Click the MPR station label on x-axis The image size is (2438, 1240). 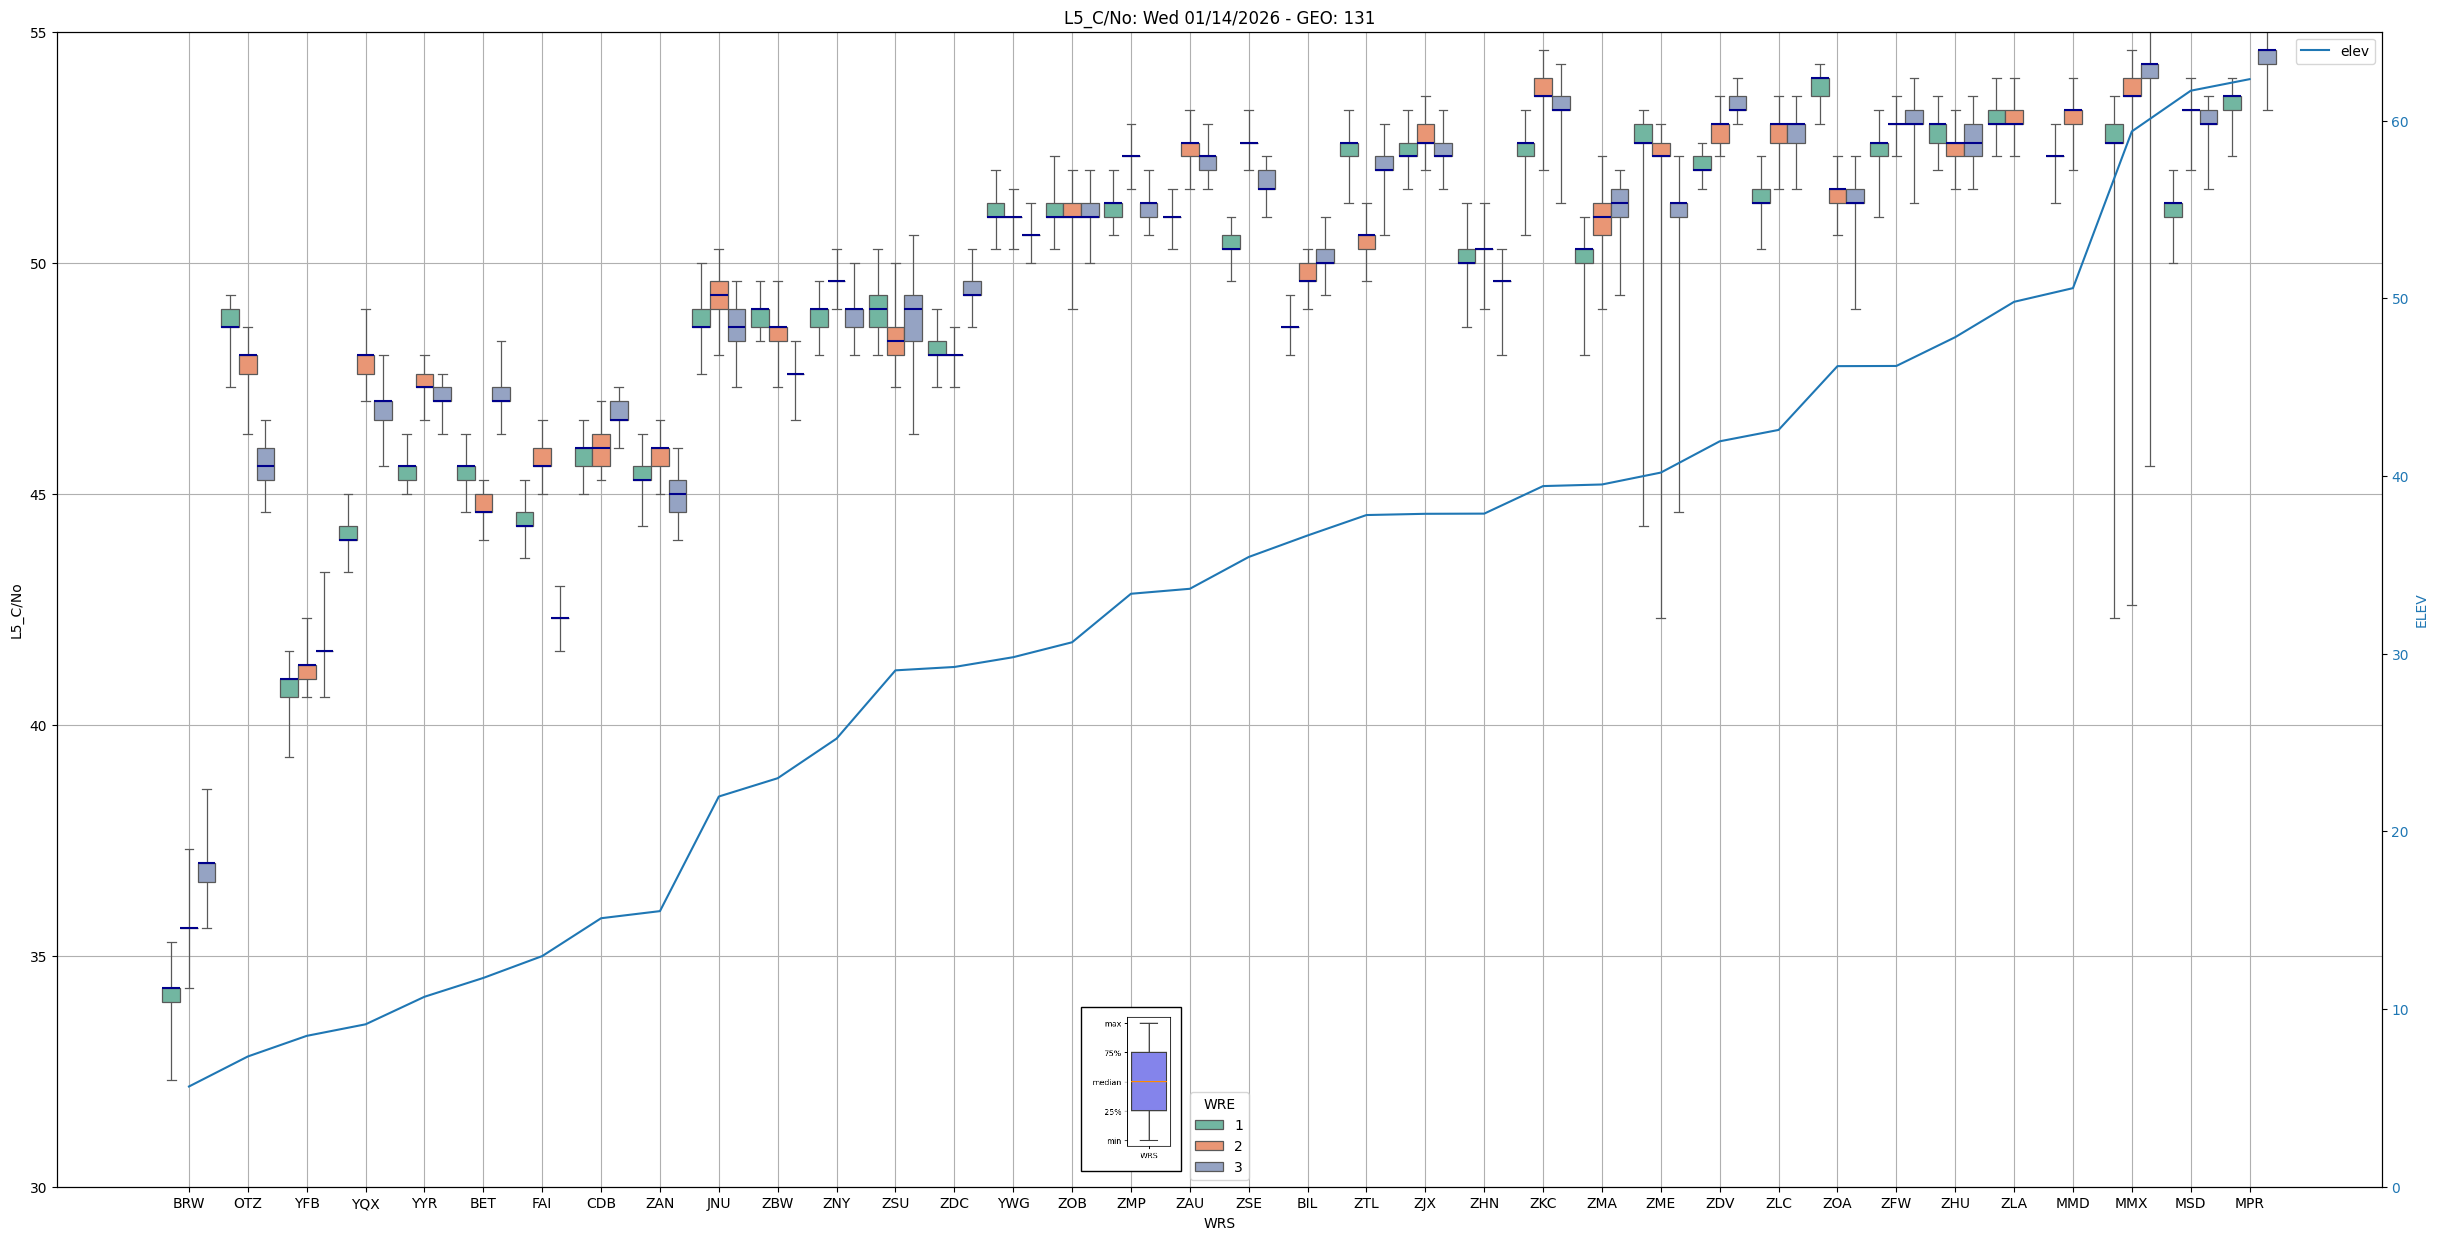2249,1203
